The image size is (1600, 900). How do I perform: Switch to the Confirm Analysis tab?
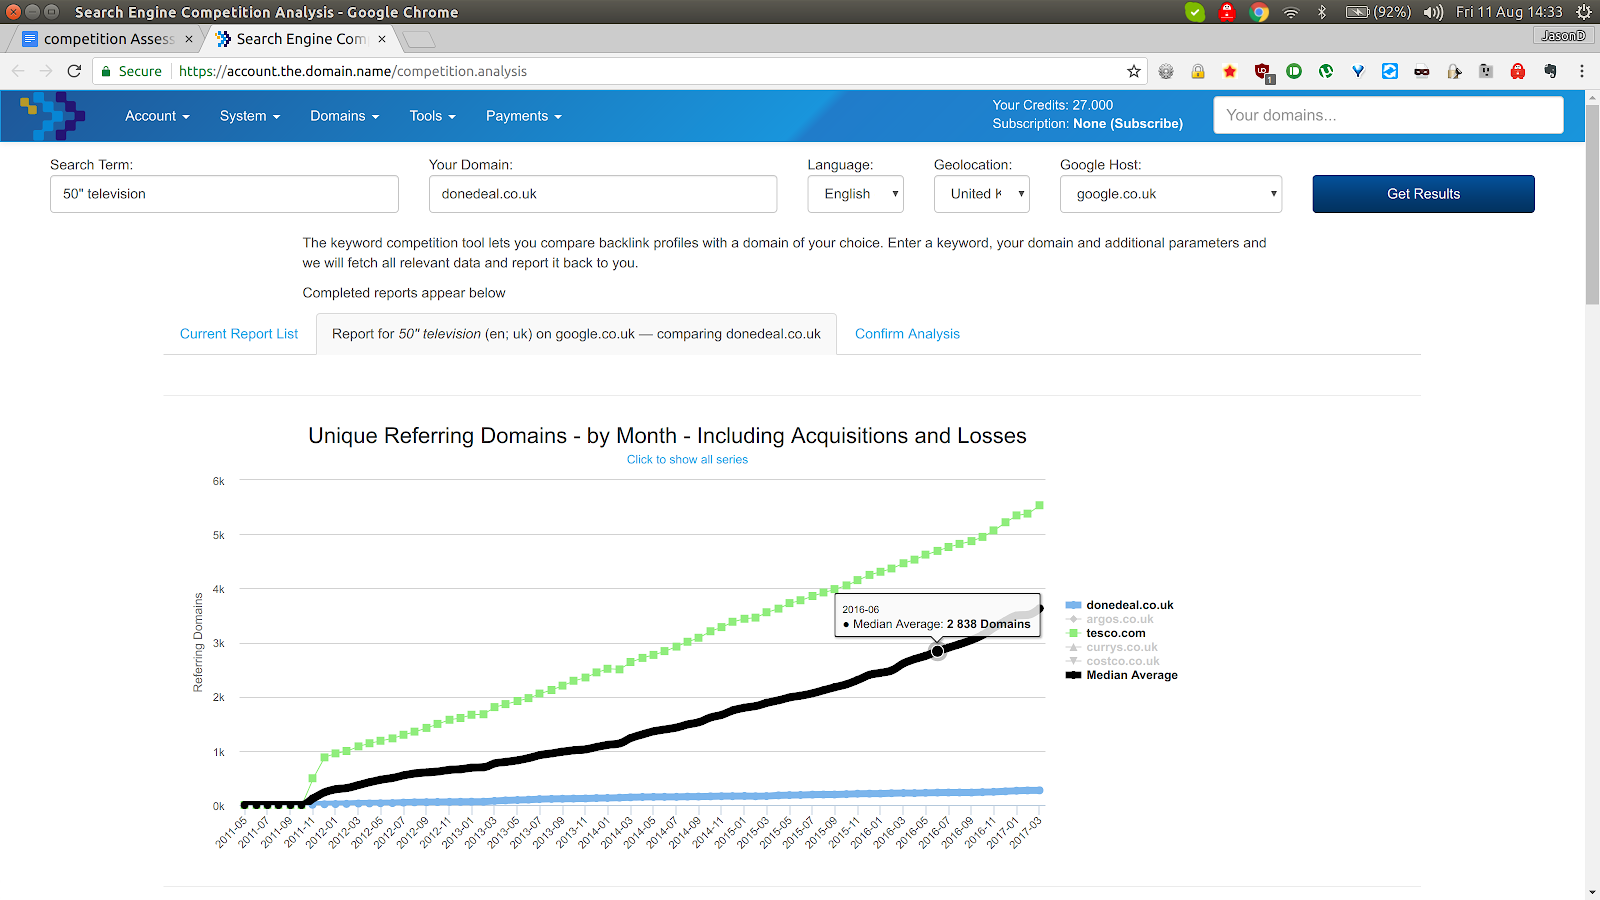(x=907, y=334)
